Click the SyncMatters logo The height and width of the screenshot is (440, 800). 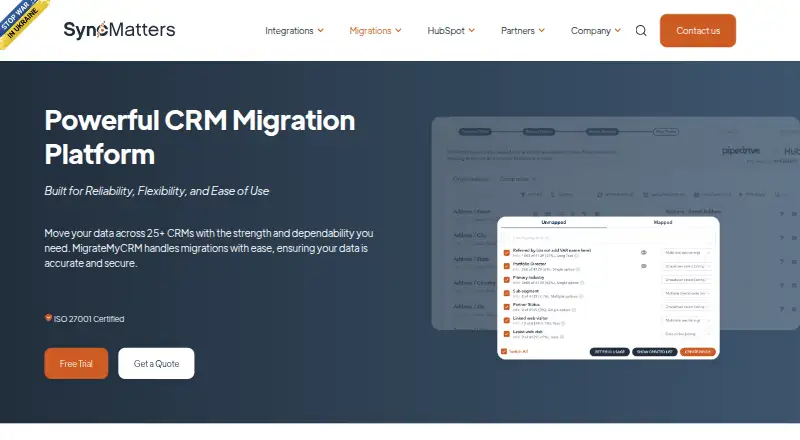pos(119,30)
